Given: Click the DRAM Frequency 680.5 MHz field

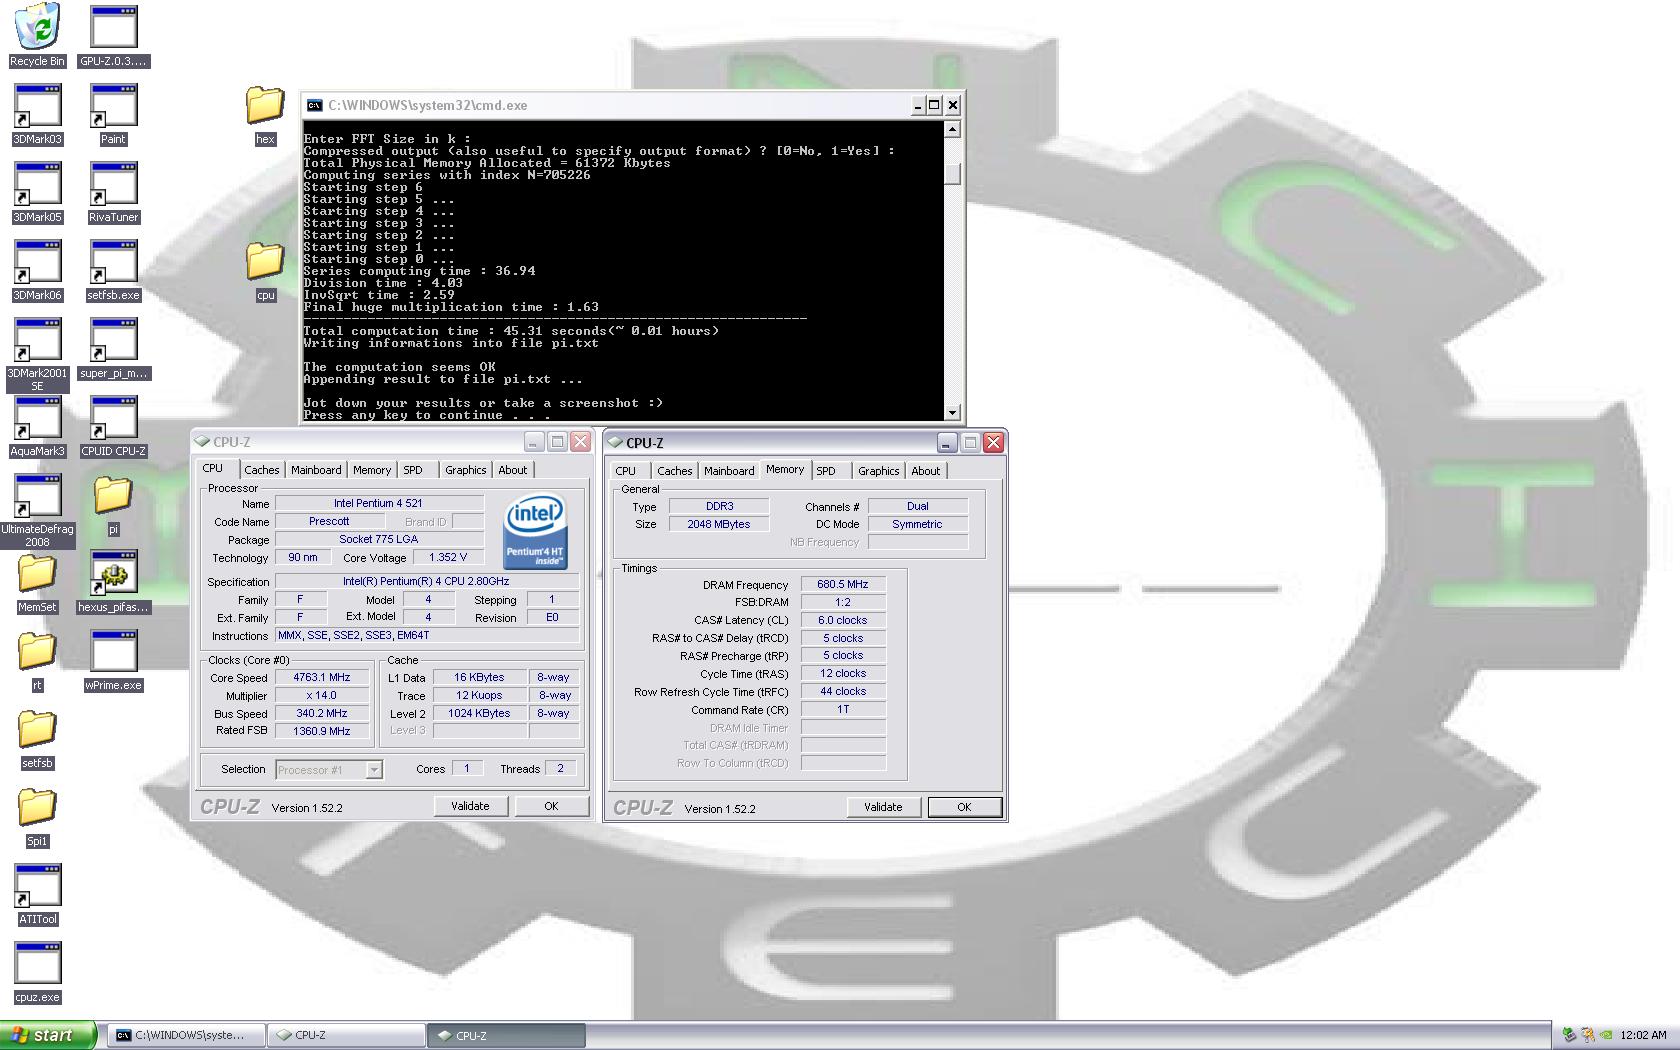Looking at the screenshot, I should click(843, 585).
